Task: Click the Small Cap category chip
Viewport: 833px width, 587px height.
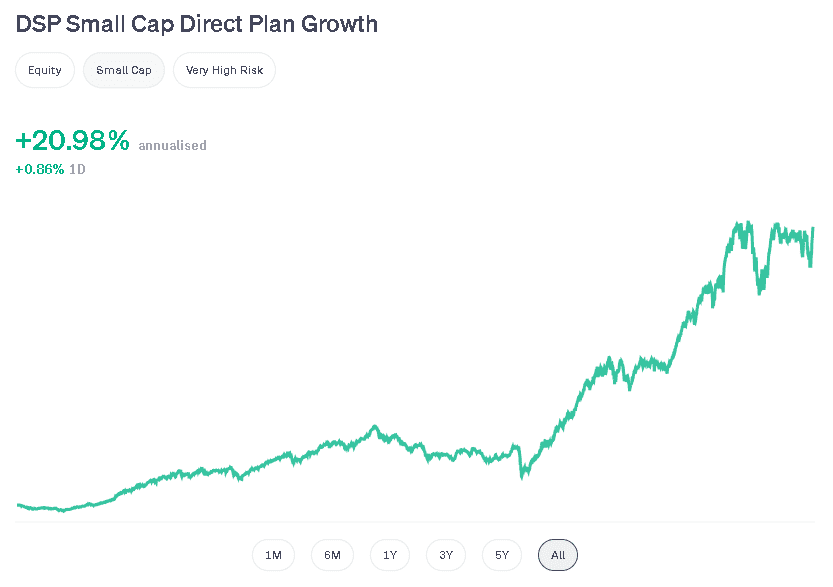Action: (123, 70)
